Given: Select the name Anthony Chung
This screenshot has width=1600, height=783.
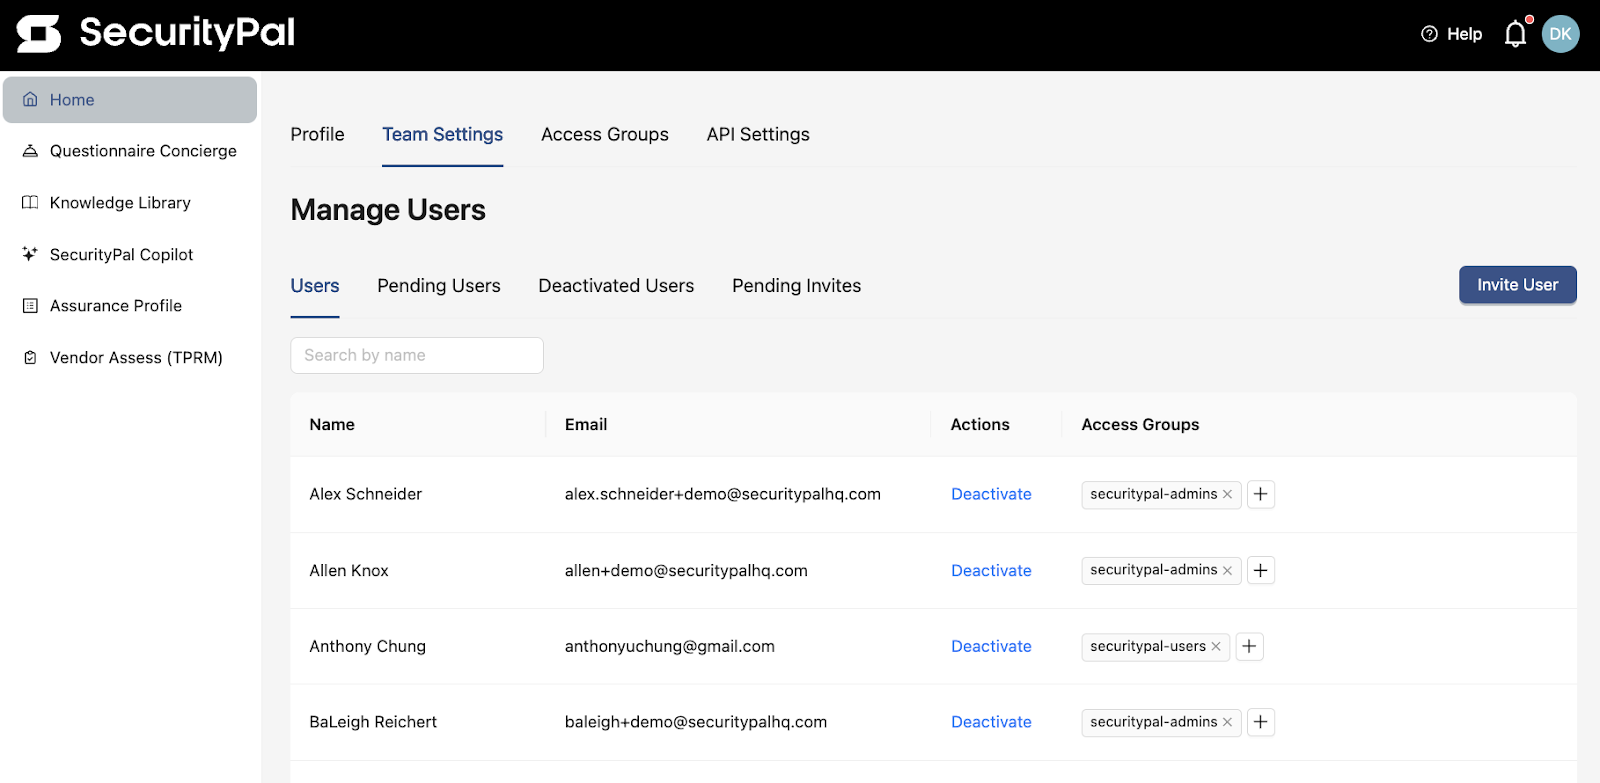Looking at the screenshot, I should (367, 647).
